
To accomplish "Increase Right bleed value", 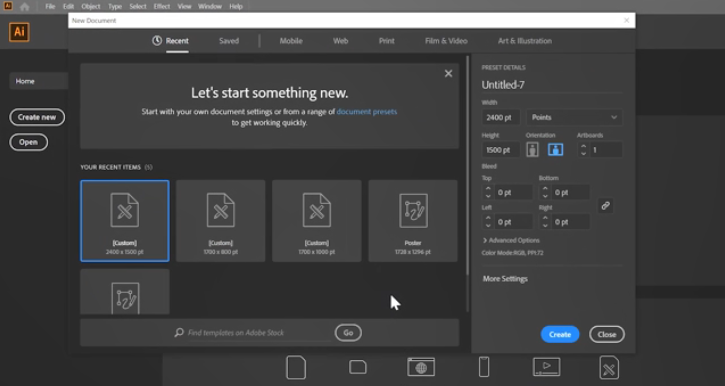I will [545, 218].
